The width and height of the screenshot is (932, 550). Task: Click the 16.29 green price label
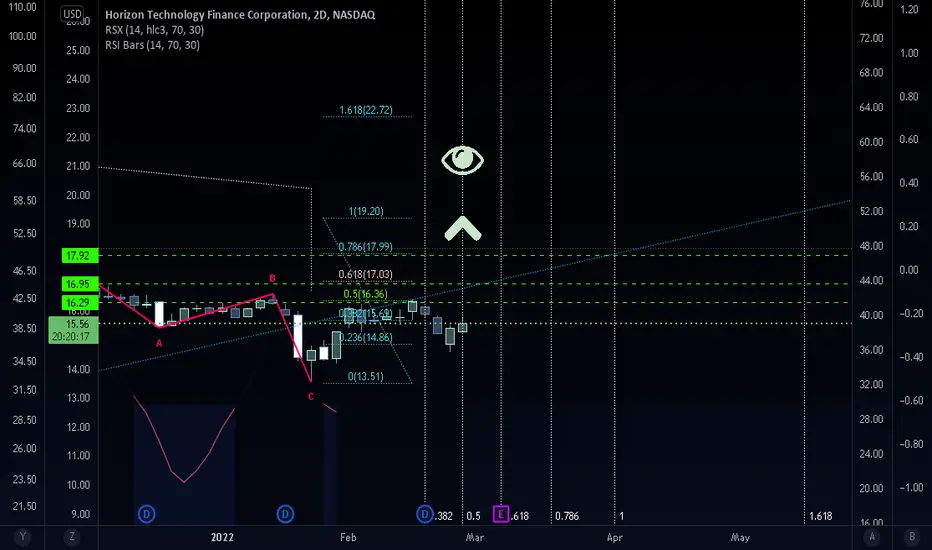(78, 303)
